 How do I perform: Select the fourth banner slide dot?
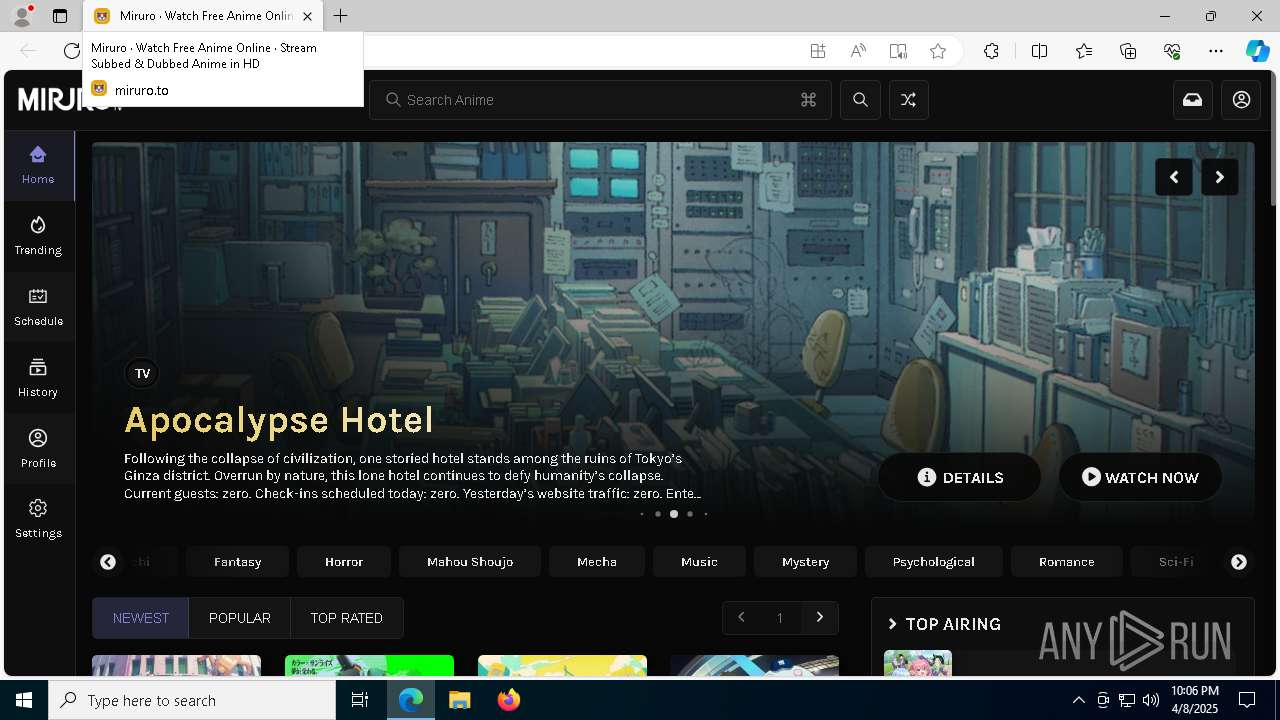tap(690, 514)
